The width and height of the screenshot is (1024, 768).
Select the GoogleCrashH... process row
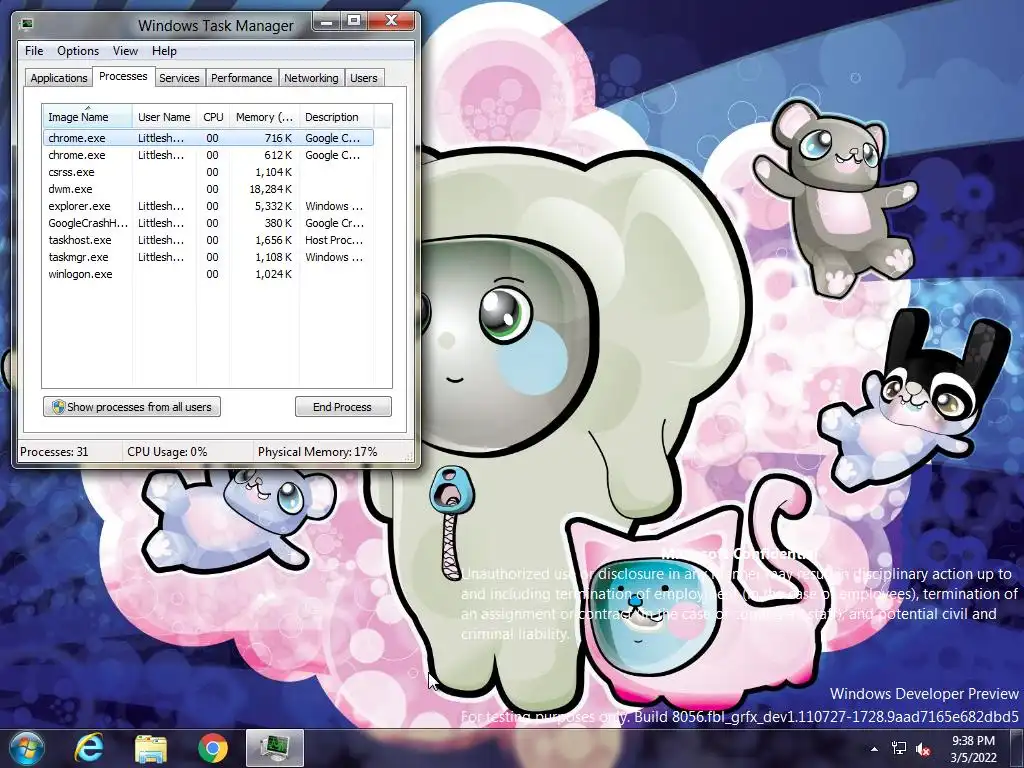click(x=208, y=223)
